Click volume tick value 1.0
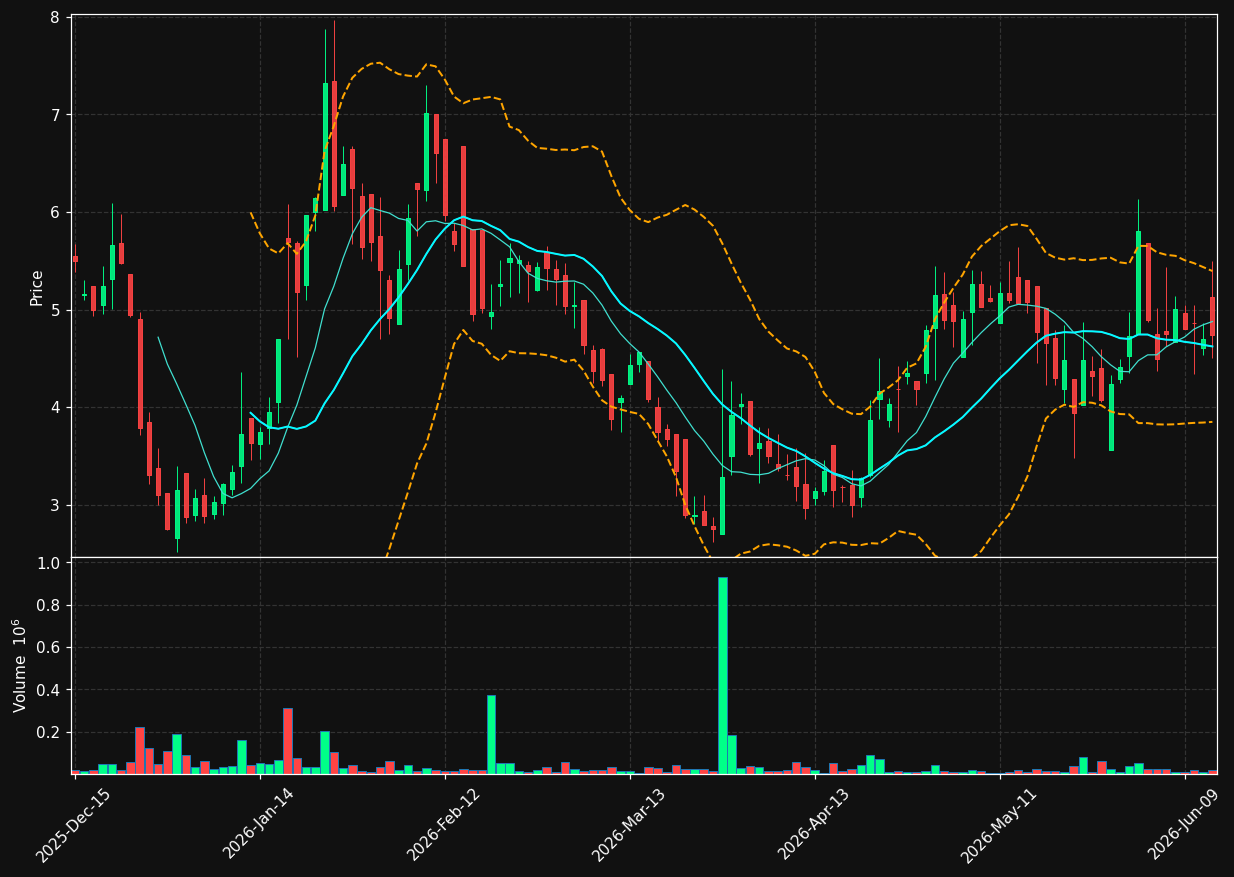Screen dimensions: 1234x877 48,563
